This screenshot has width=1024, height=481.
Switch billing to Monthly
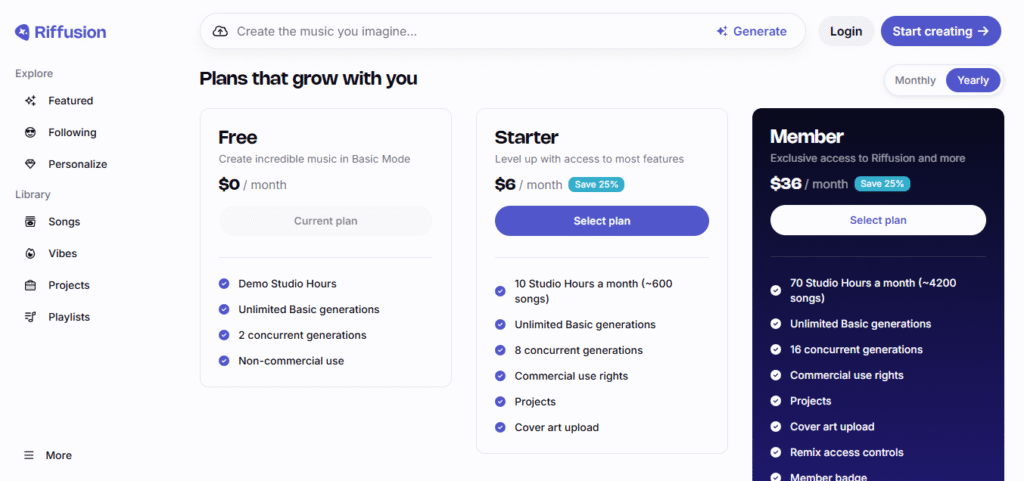pos(915,80)
